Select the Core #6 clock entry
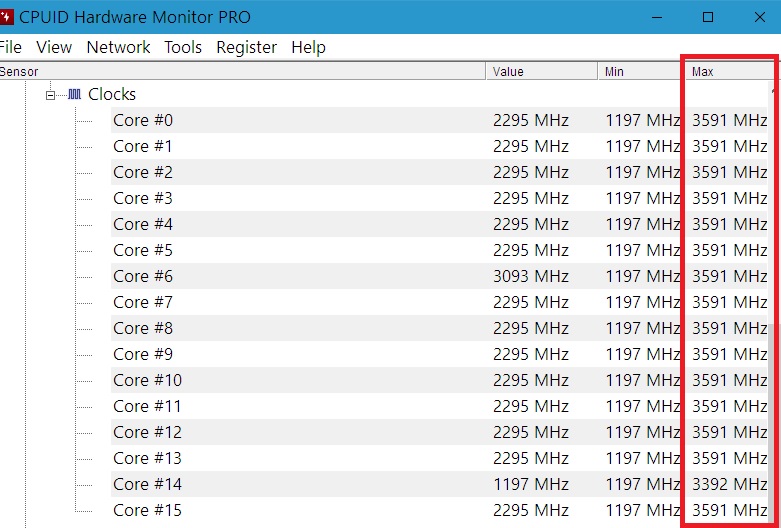This screenshot has height=528, width=781. (x=143, y=277)
